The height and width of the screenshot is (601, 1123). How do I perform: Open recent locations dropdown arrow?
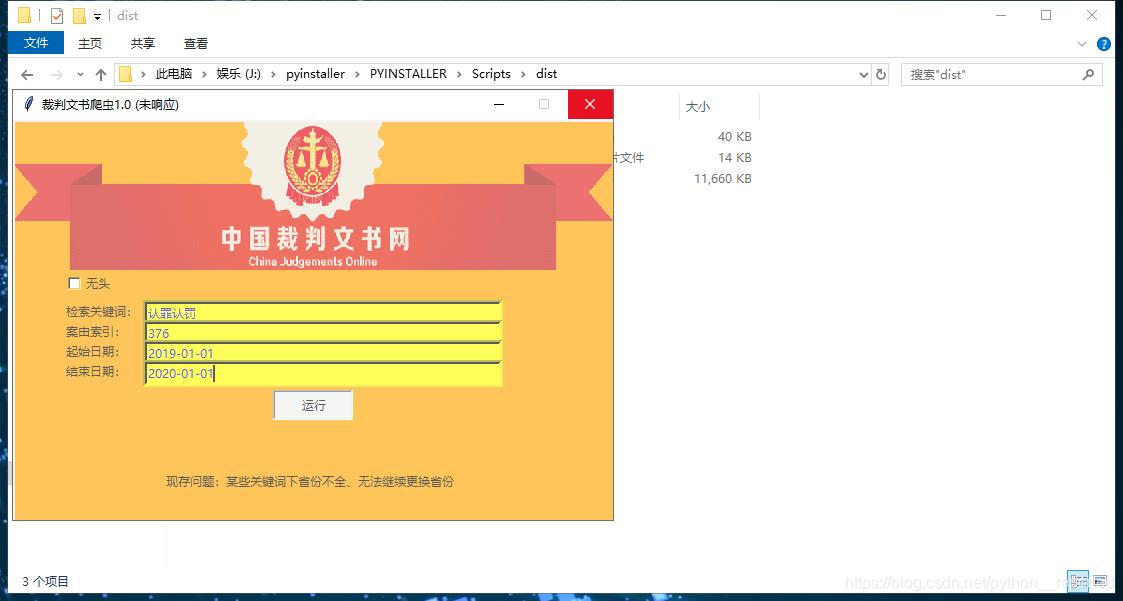pyautogui.click(x=80, y=74)
